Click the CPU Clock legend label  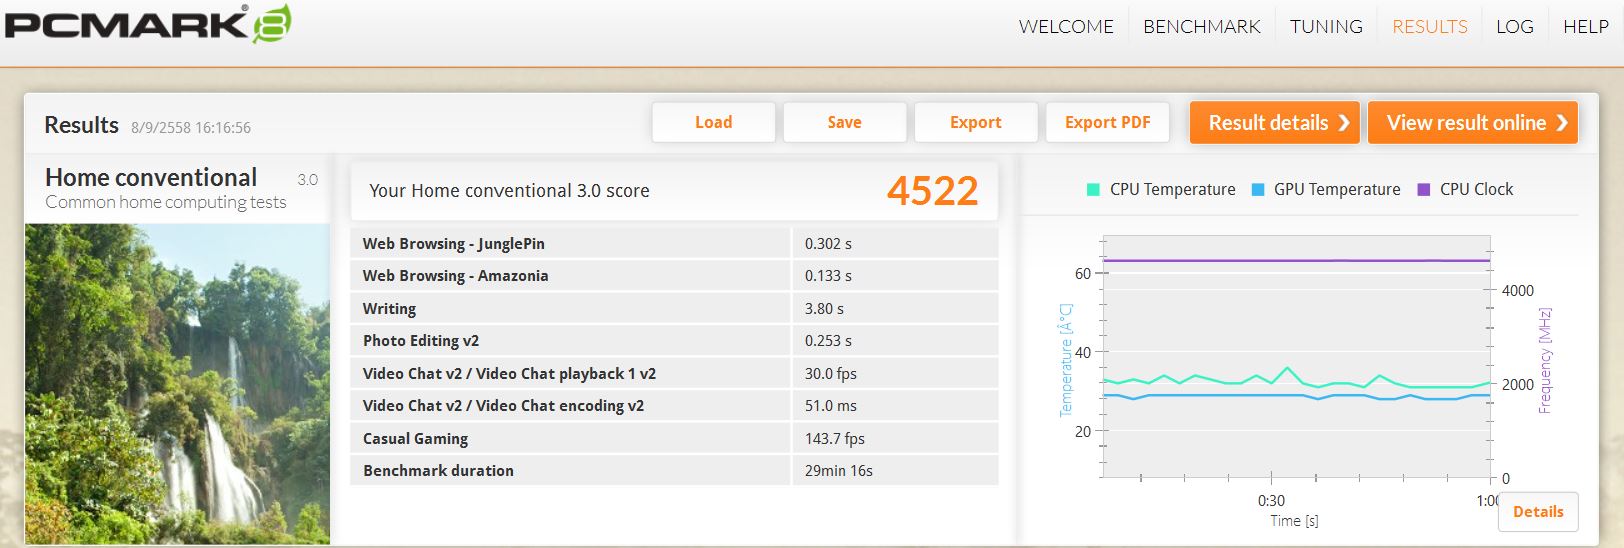1476,190
